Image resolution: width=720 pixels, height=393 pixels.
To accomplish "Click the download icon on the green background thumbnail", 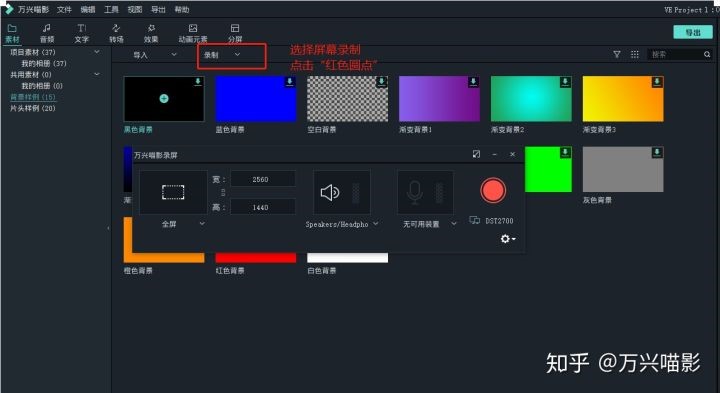I will click(565, 152).
